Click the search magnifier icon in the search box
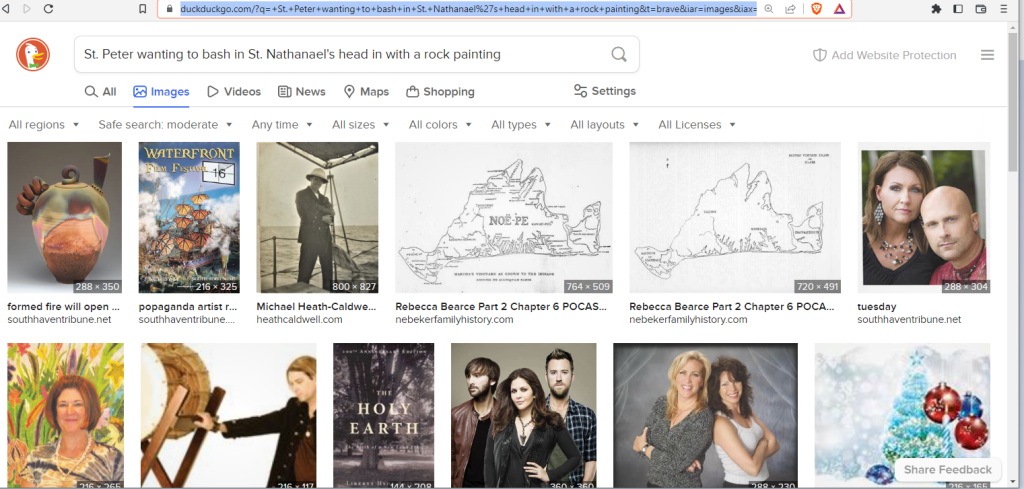1024x489 pixels. [x=619, y=55]
